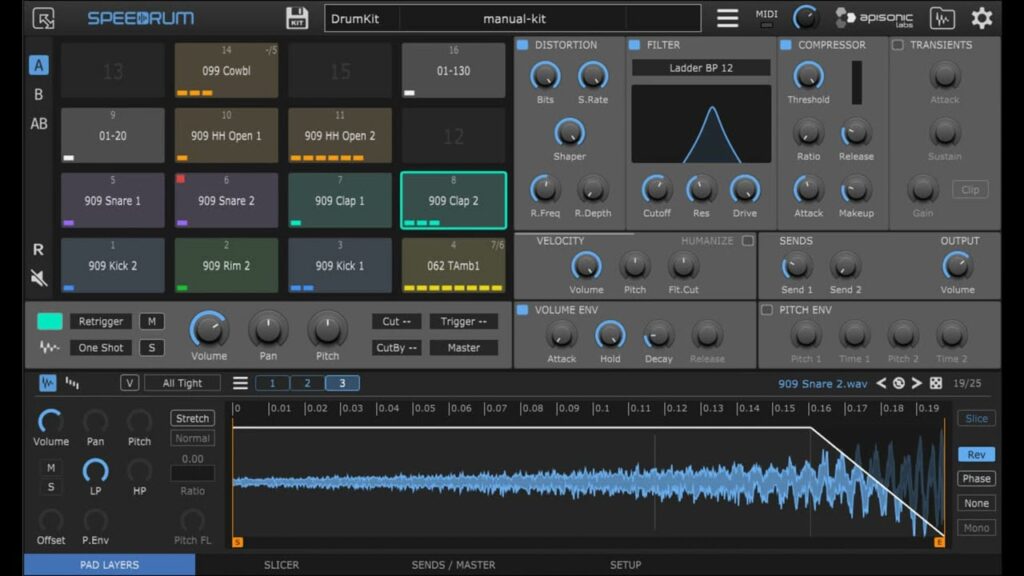
Task: Switch to the Slicer tab
Action: [x=281, y=565]
